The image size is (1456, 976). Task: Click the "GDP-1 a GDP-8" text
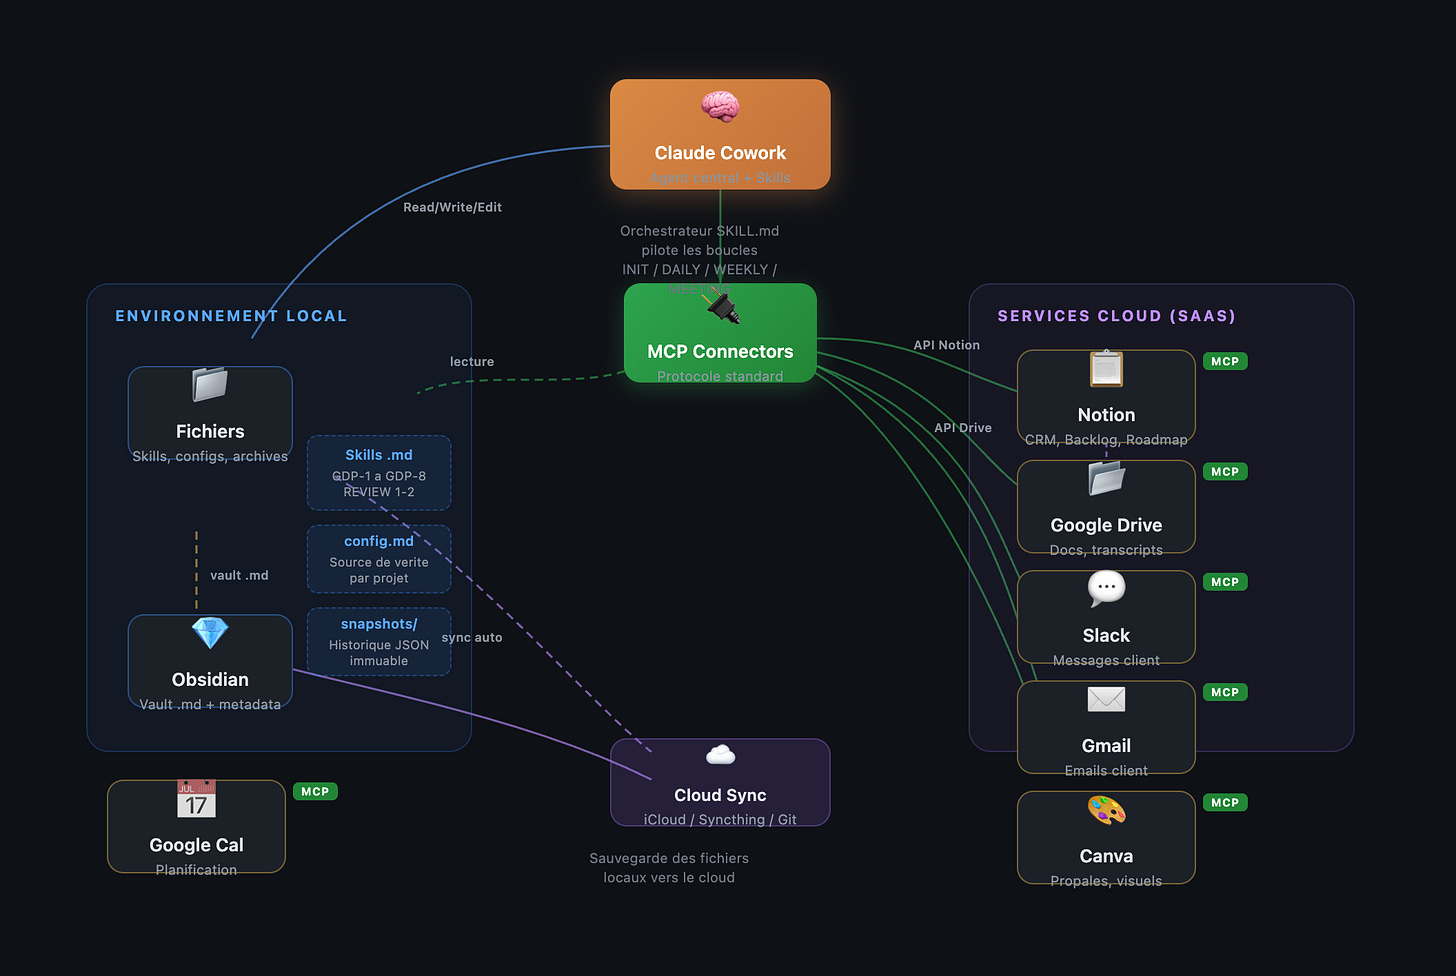click(379, 476)
